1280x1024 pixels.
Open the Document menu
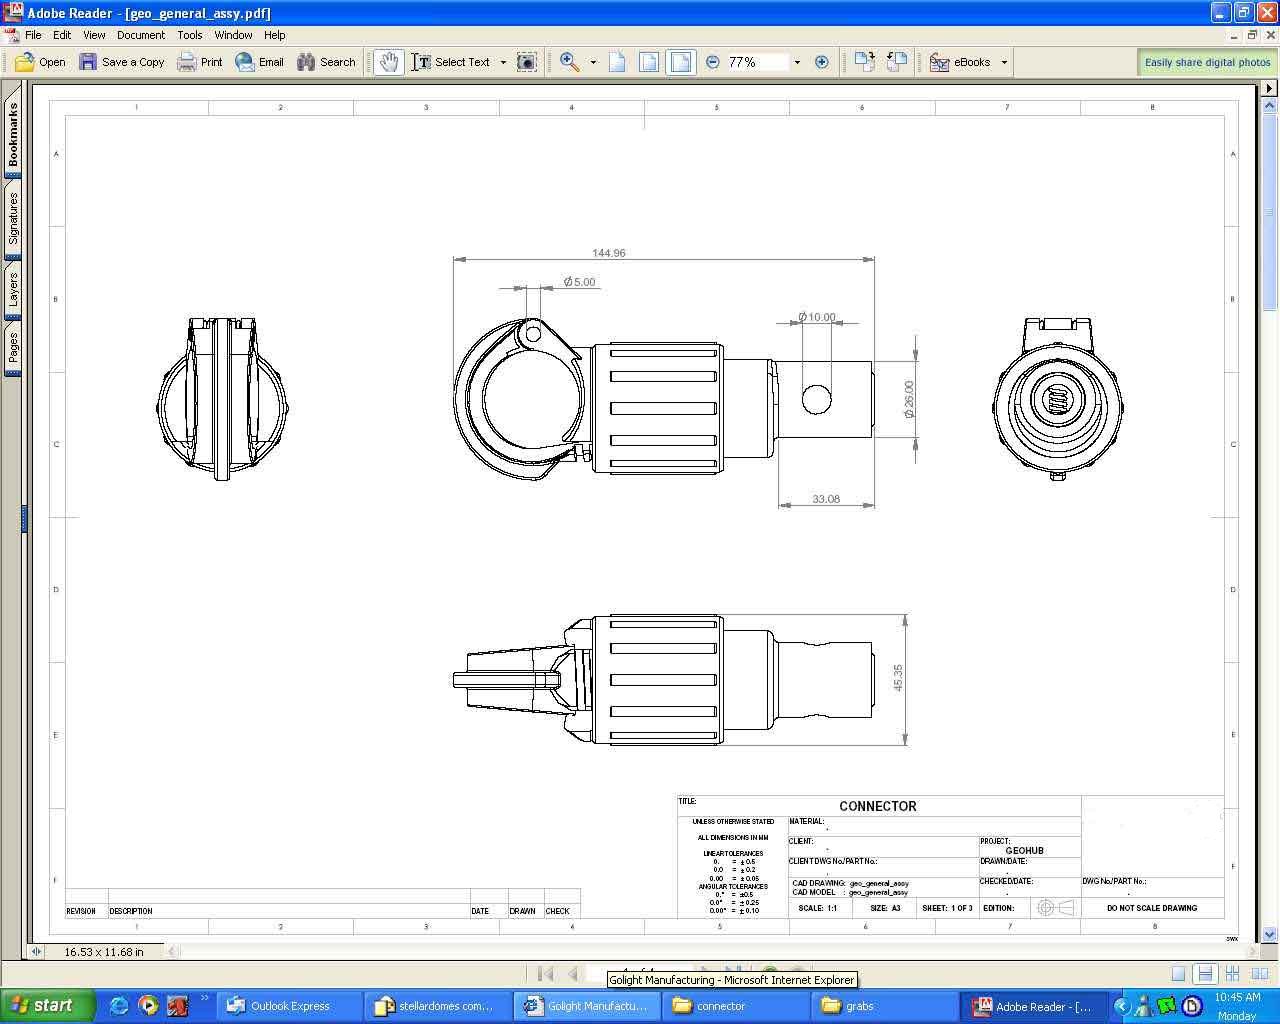[141, 35]
